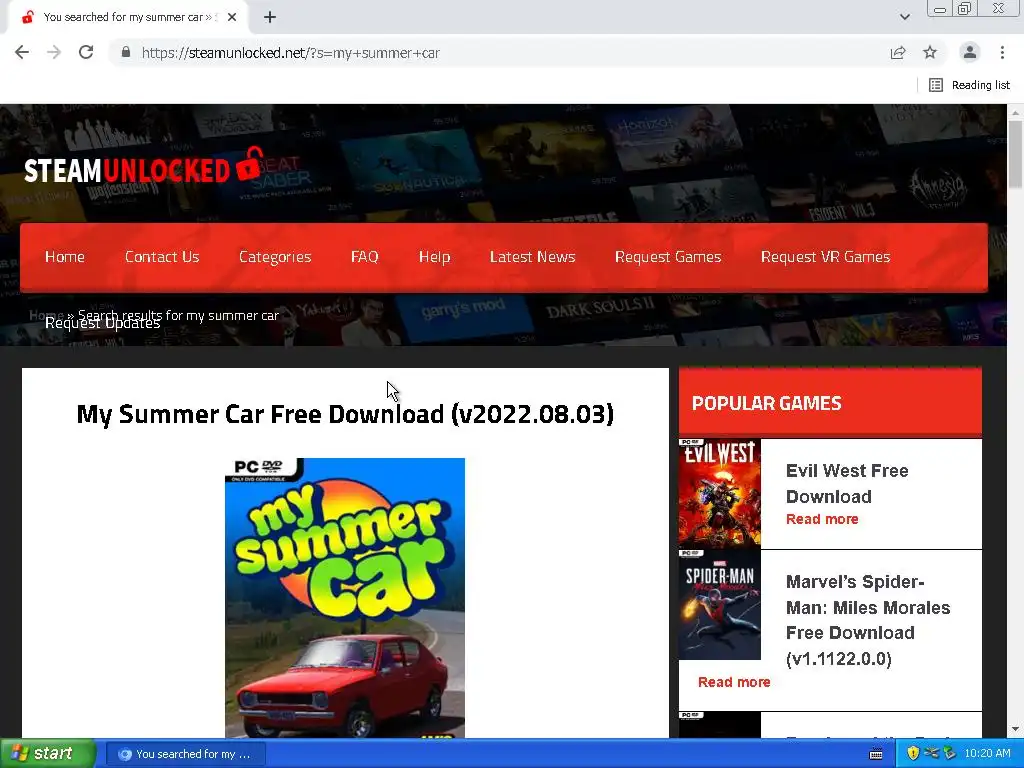Screen dimensions: 1024x768
Task: Click the taskbar clock showing 10:20 AM
Action: click(987, 754)
